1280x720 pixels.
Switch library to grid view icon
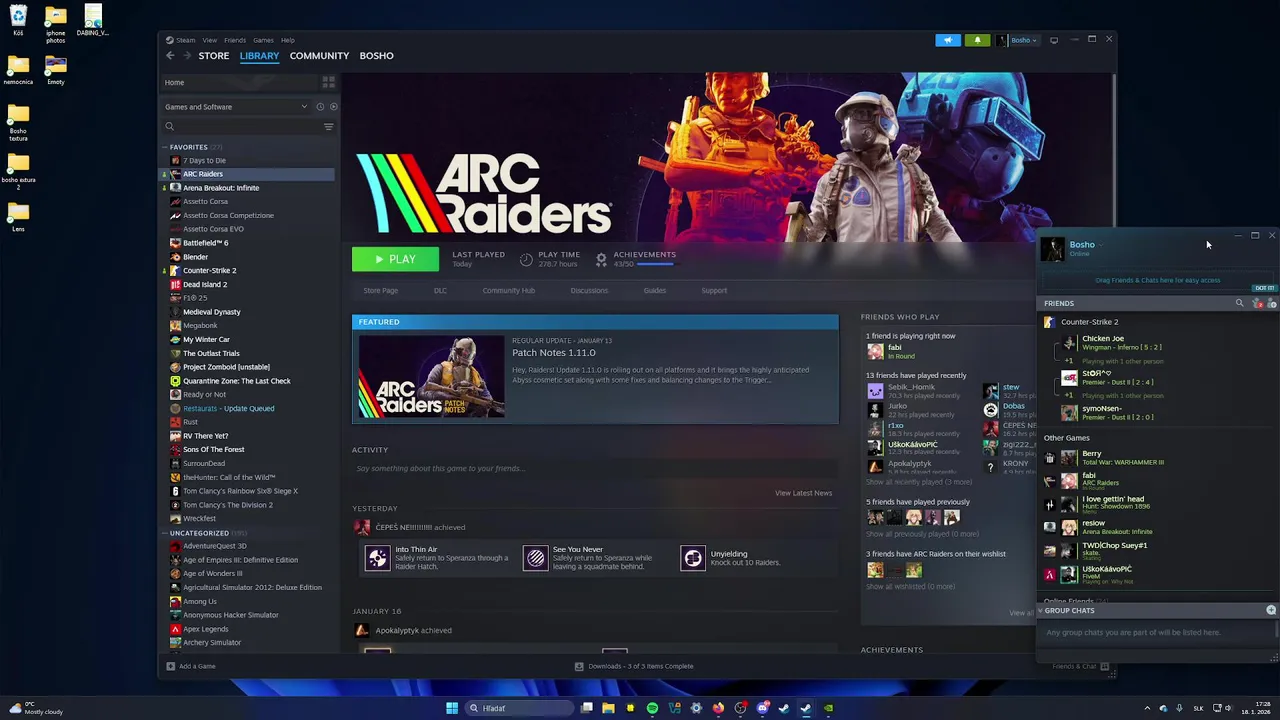coord(327,83)
